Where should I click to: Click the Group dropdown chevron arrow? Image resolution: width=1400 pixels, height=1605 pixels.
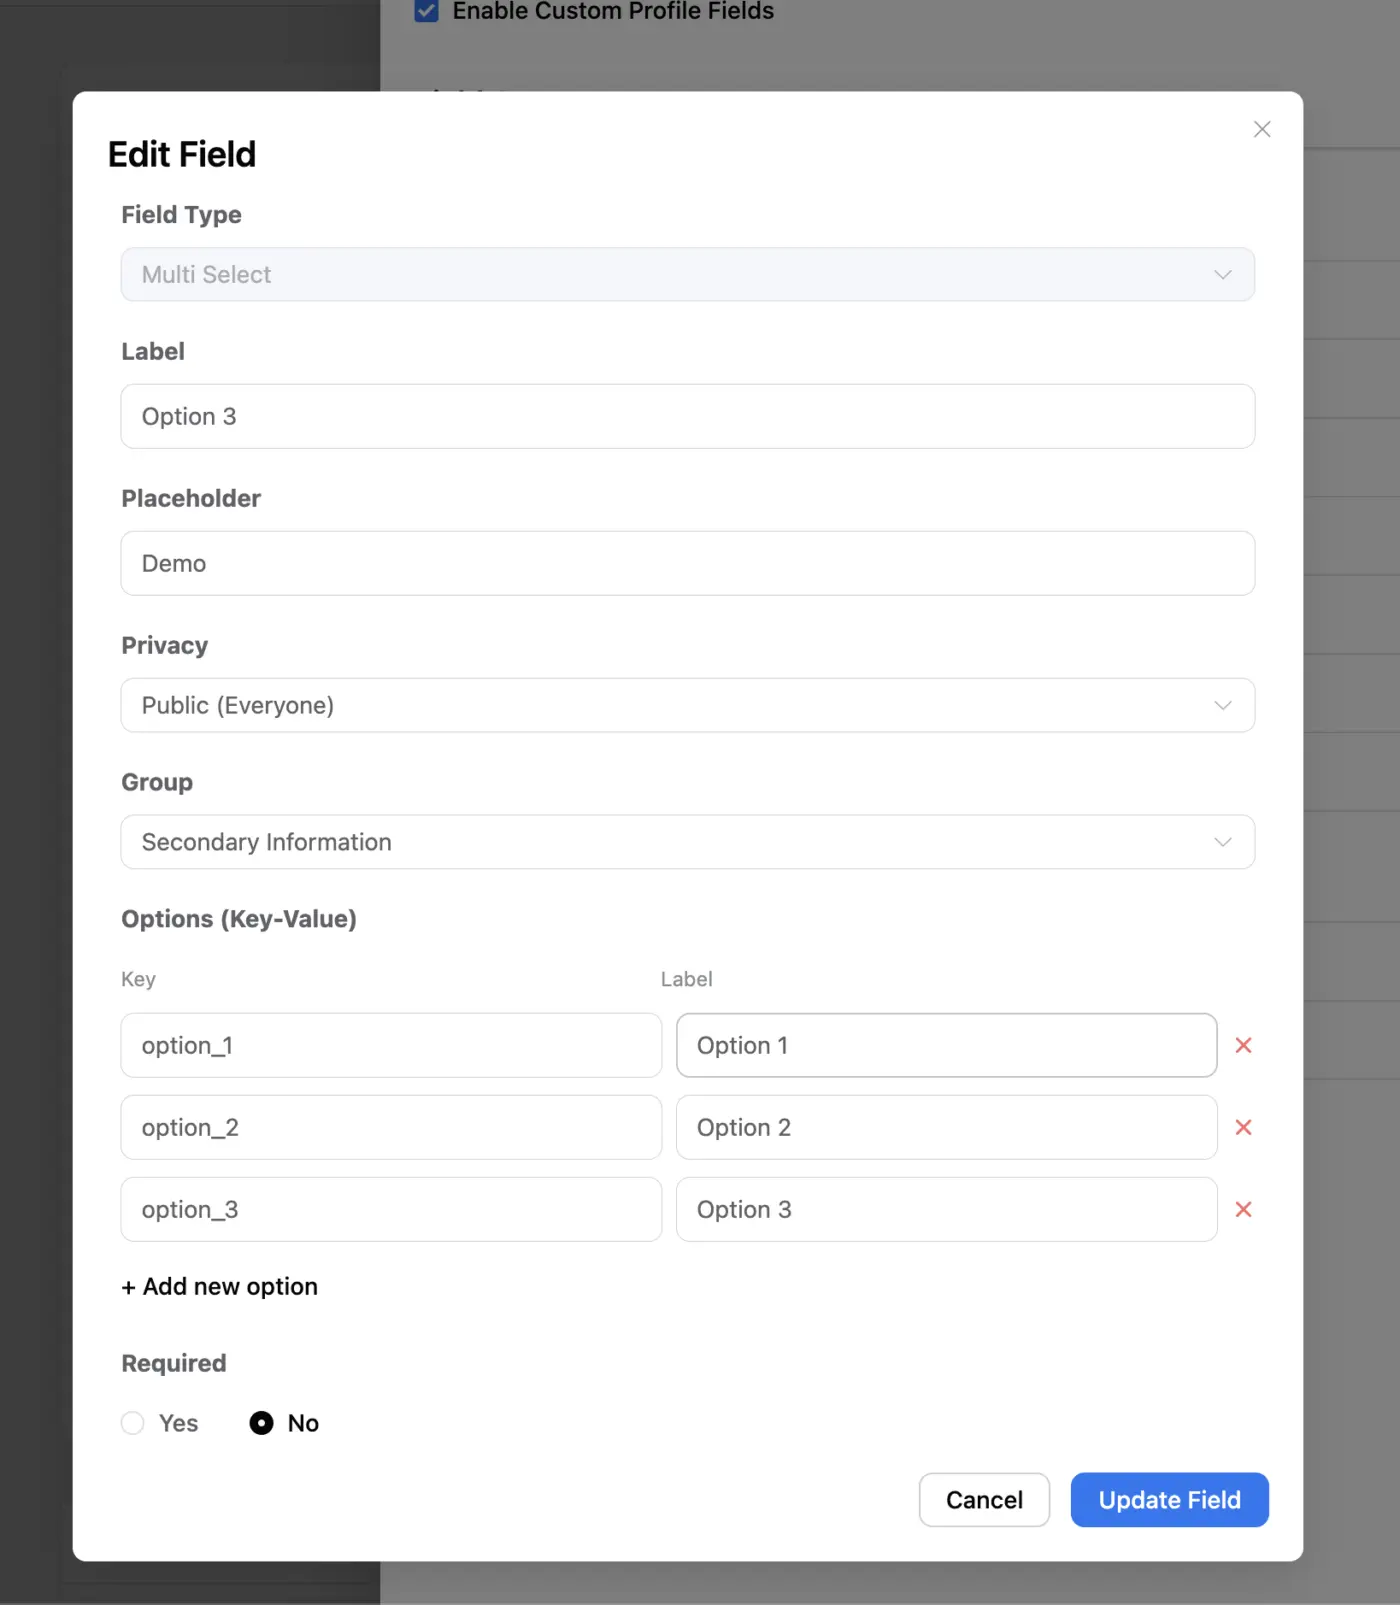click(1222, 842)
